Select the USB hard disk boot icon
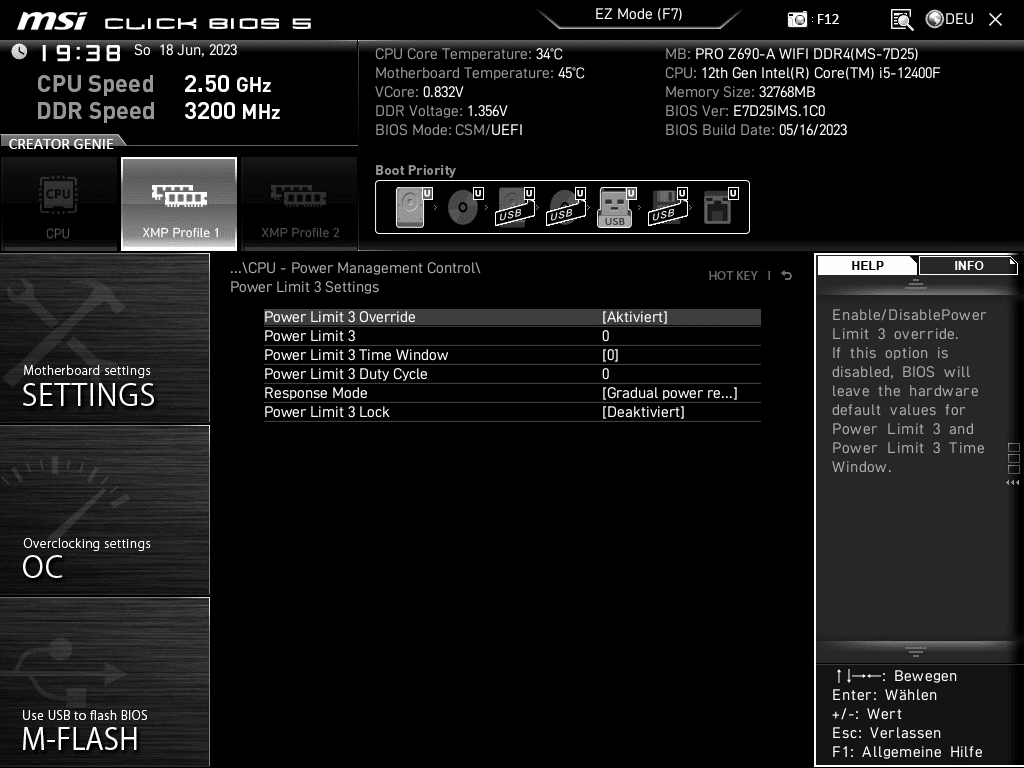Screen dimensions: 1024x768 515,207
